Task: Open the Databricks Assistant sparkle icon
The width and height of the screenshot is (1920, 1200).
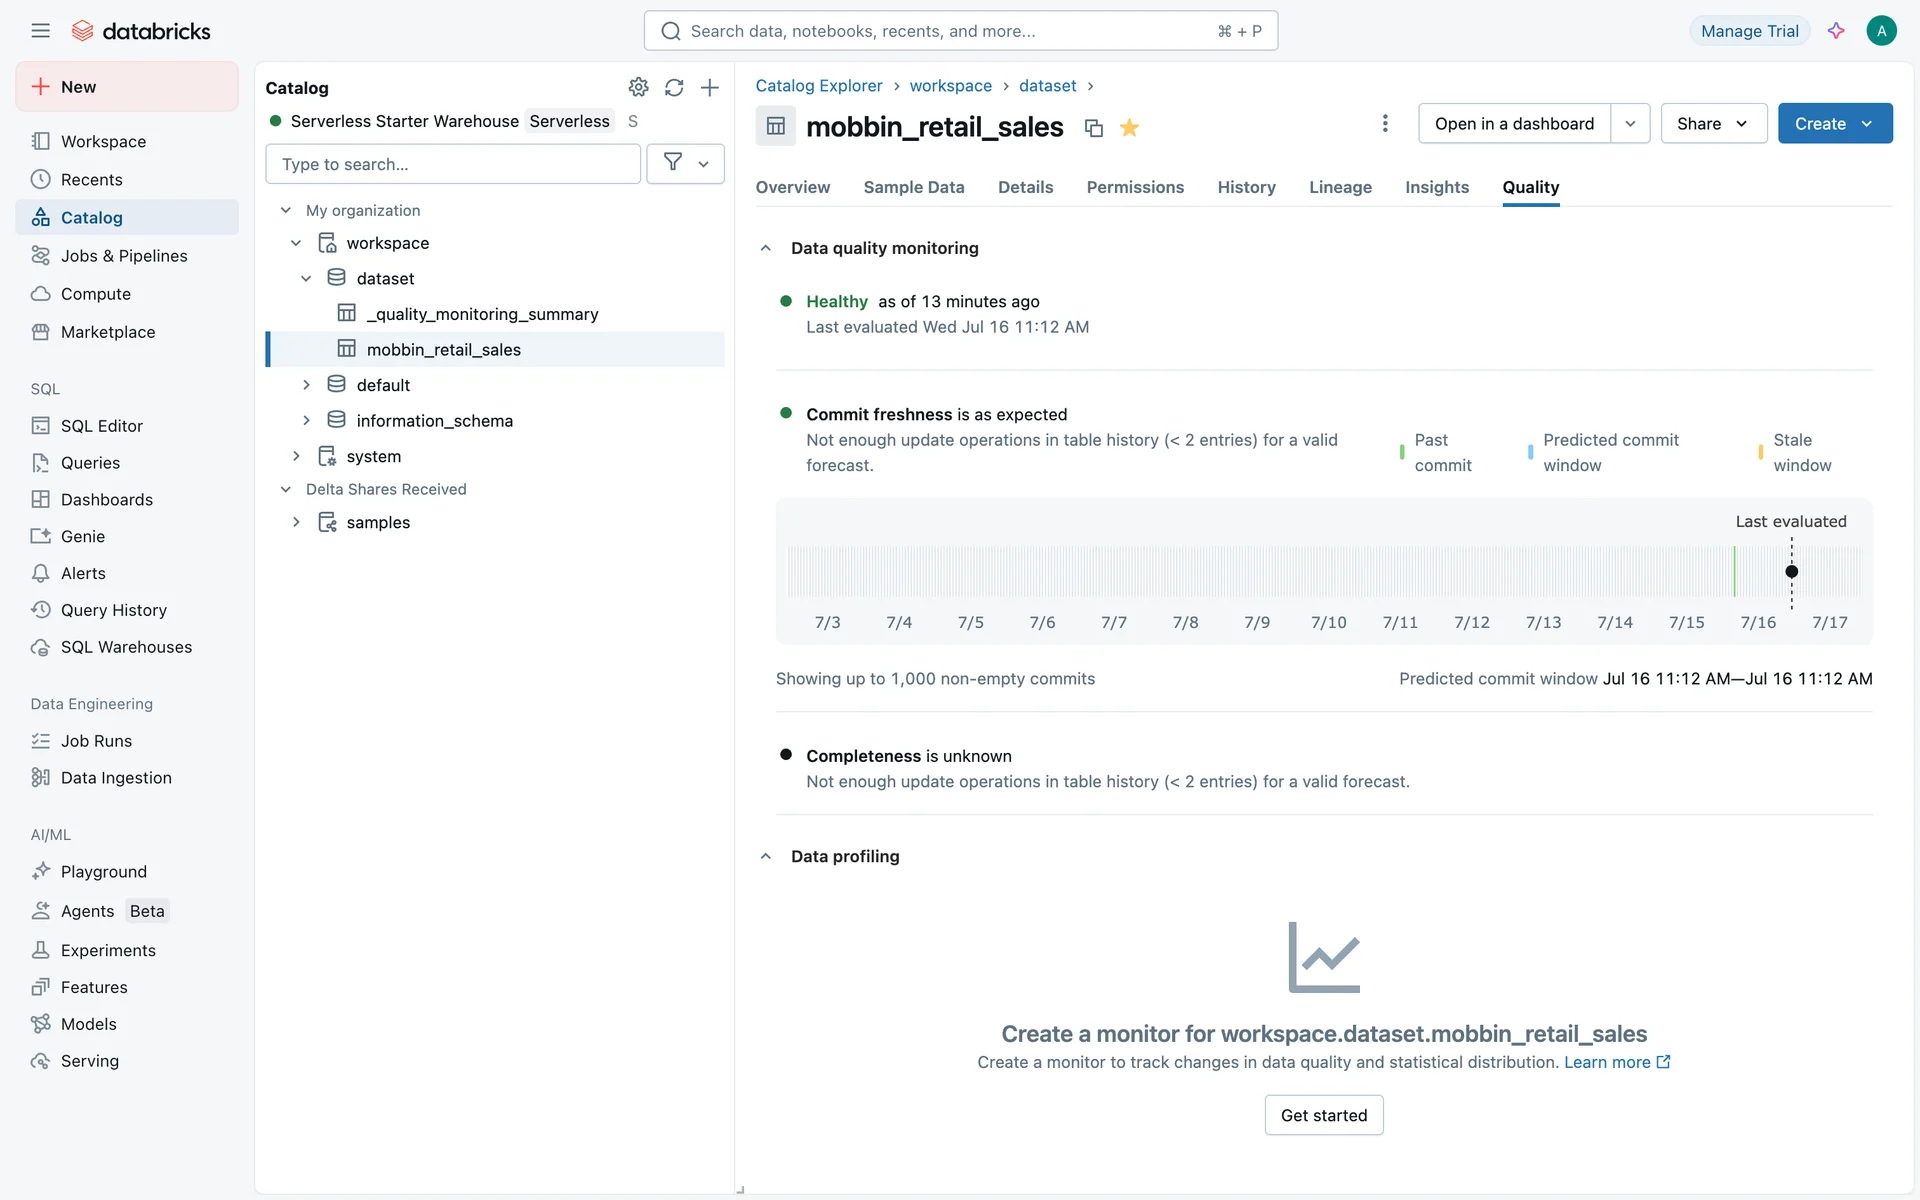Action: click(x=1836, y=31)
